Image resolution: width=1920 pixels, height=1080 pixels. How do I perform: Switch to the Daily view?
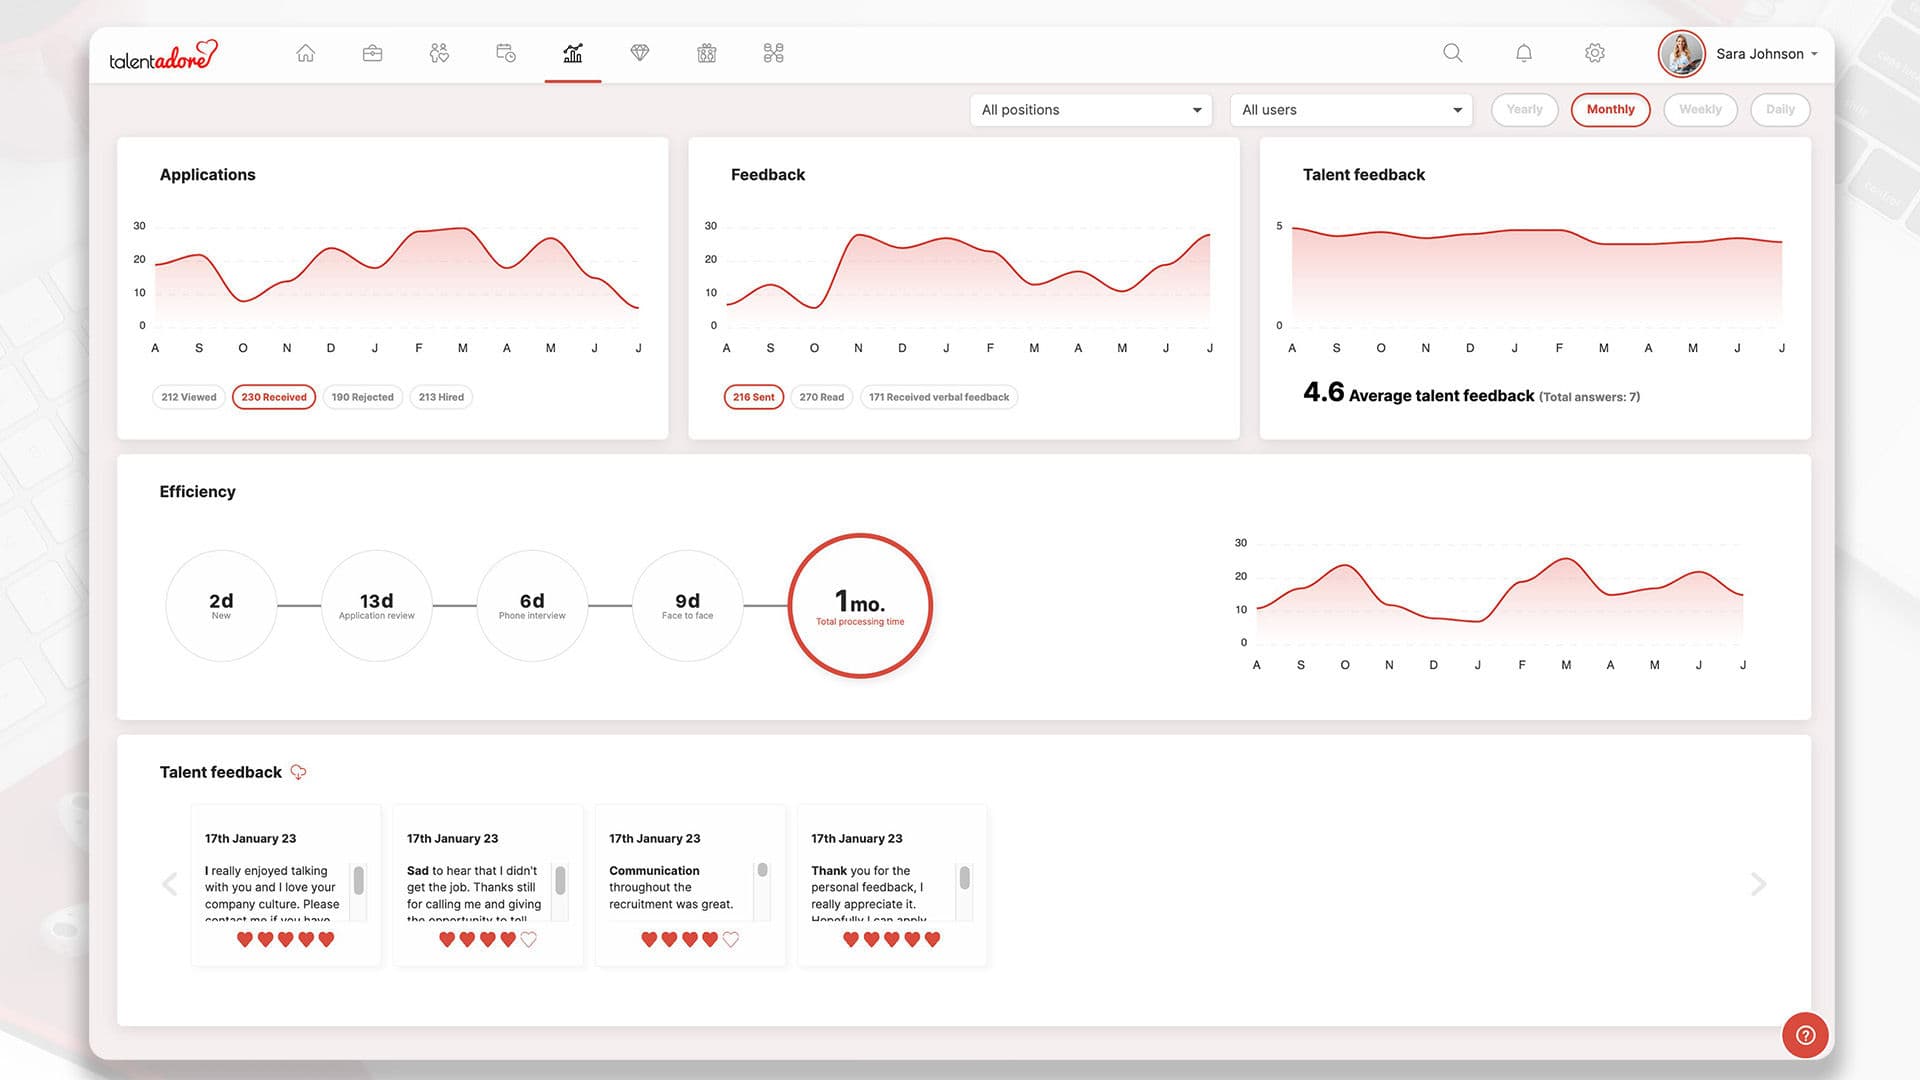pos(1780,110)
